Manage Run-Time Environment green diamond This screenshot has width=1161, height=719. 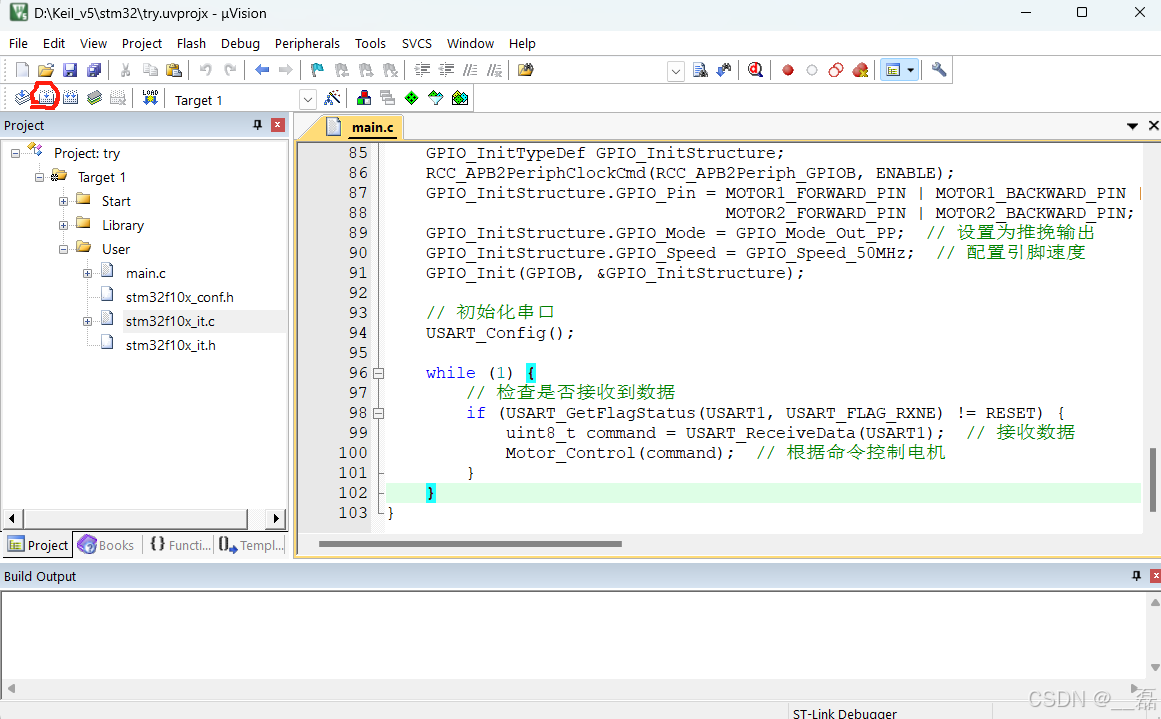coord(412,98)
